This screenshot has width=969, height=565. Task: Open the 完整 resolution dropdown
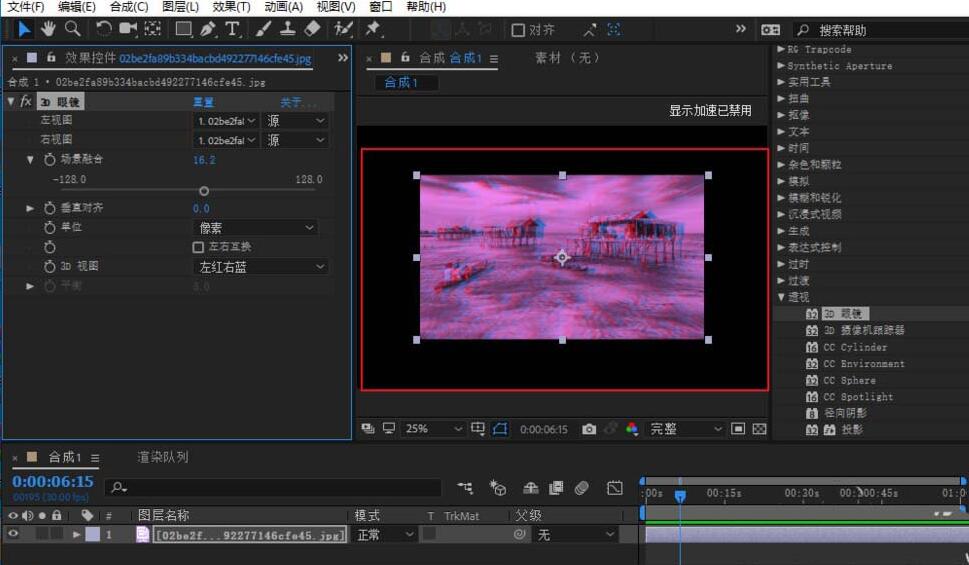click(685, 428)
